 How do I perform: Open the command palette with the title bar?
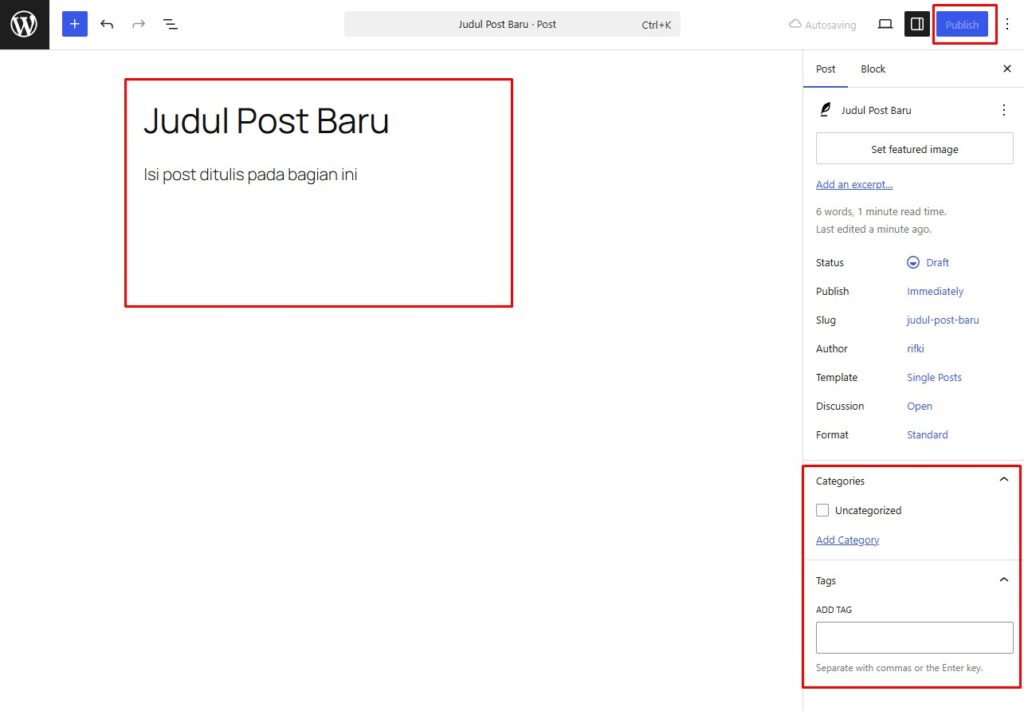pos(512,24)
